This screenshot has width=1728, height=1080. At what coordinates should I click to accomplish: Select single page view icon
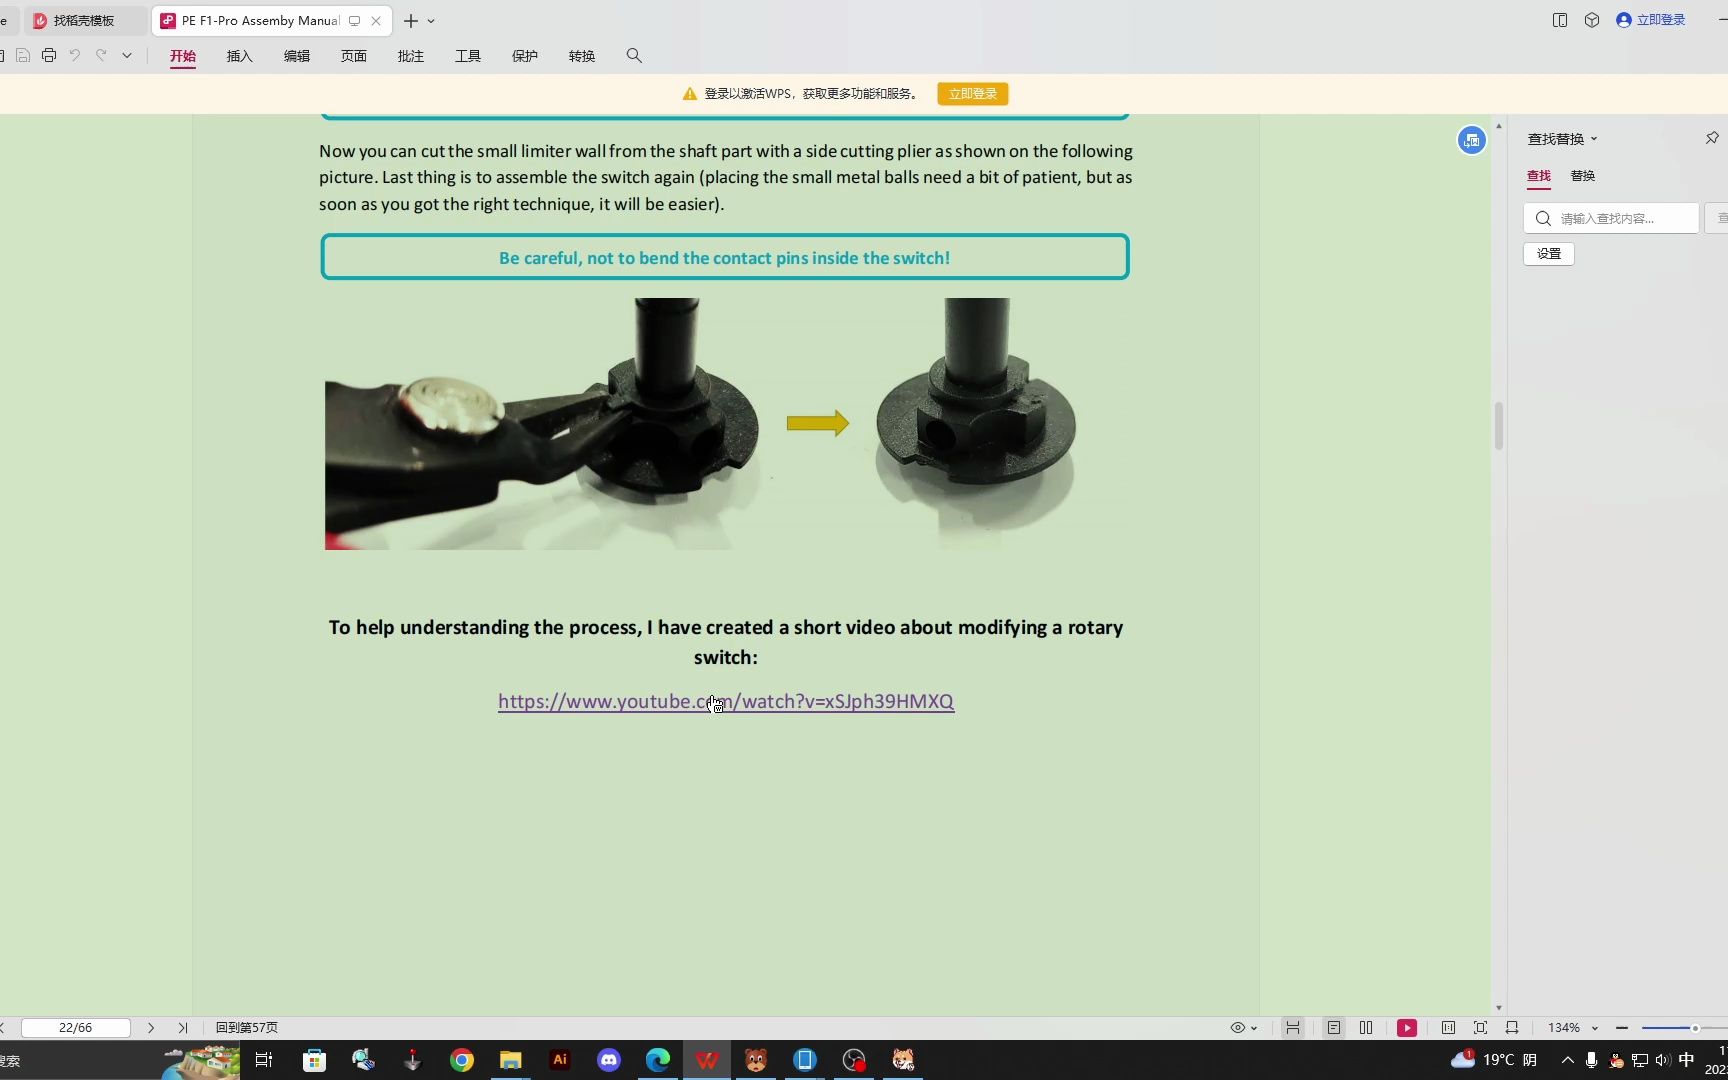[1334, 1028]
